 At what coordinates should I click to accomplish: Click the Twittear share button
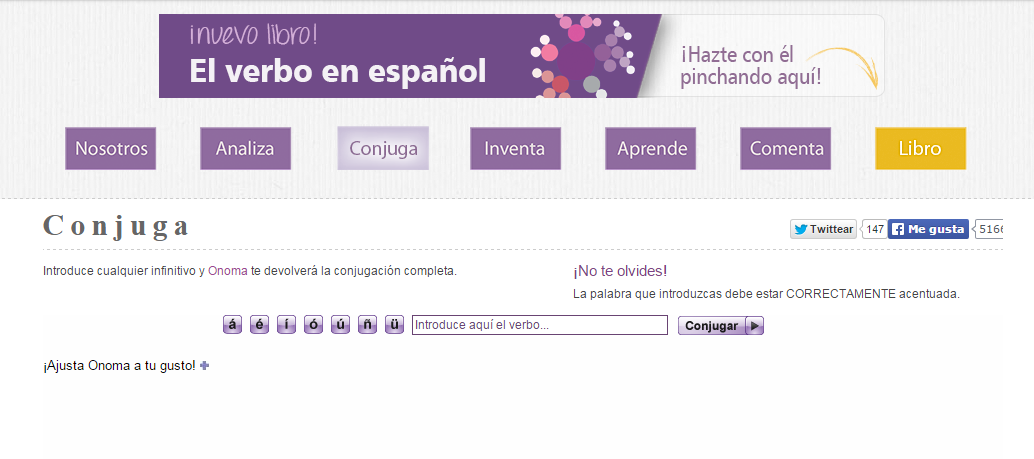pyautogui.click(x=823, y=230)
